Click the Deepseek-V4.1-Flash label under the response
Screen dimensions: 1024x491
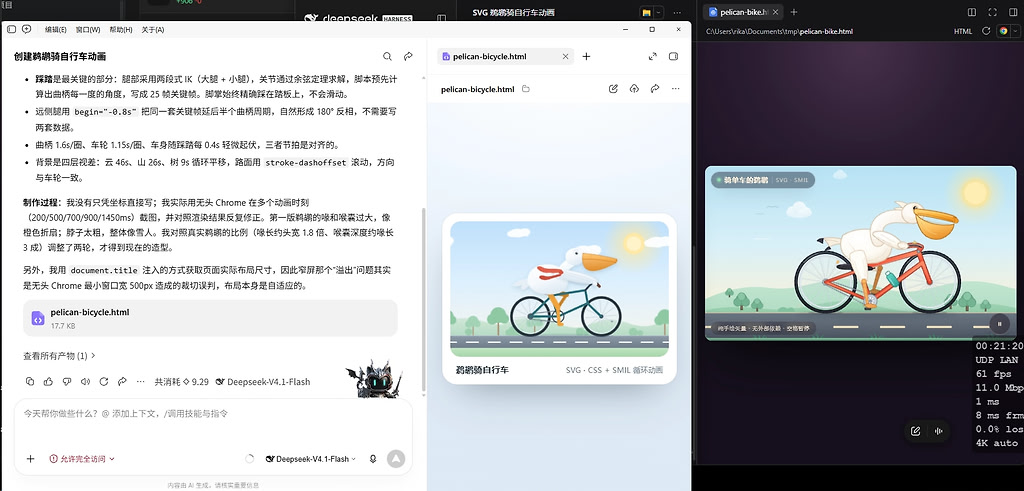(x=263, y=382)
